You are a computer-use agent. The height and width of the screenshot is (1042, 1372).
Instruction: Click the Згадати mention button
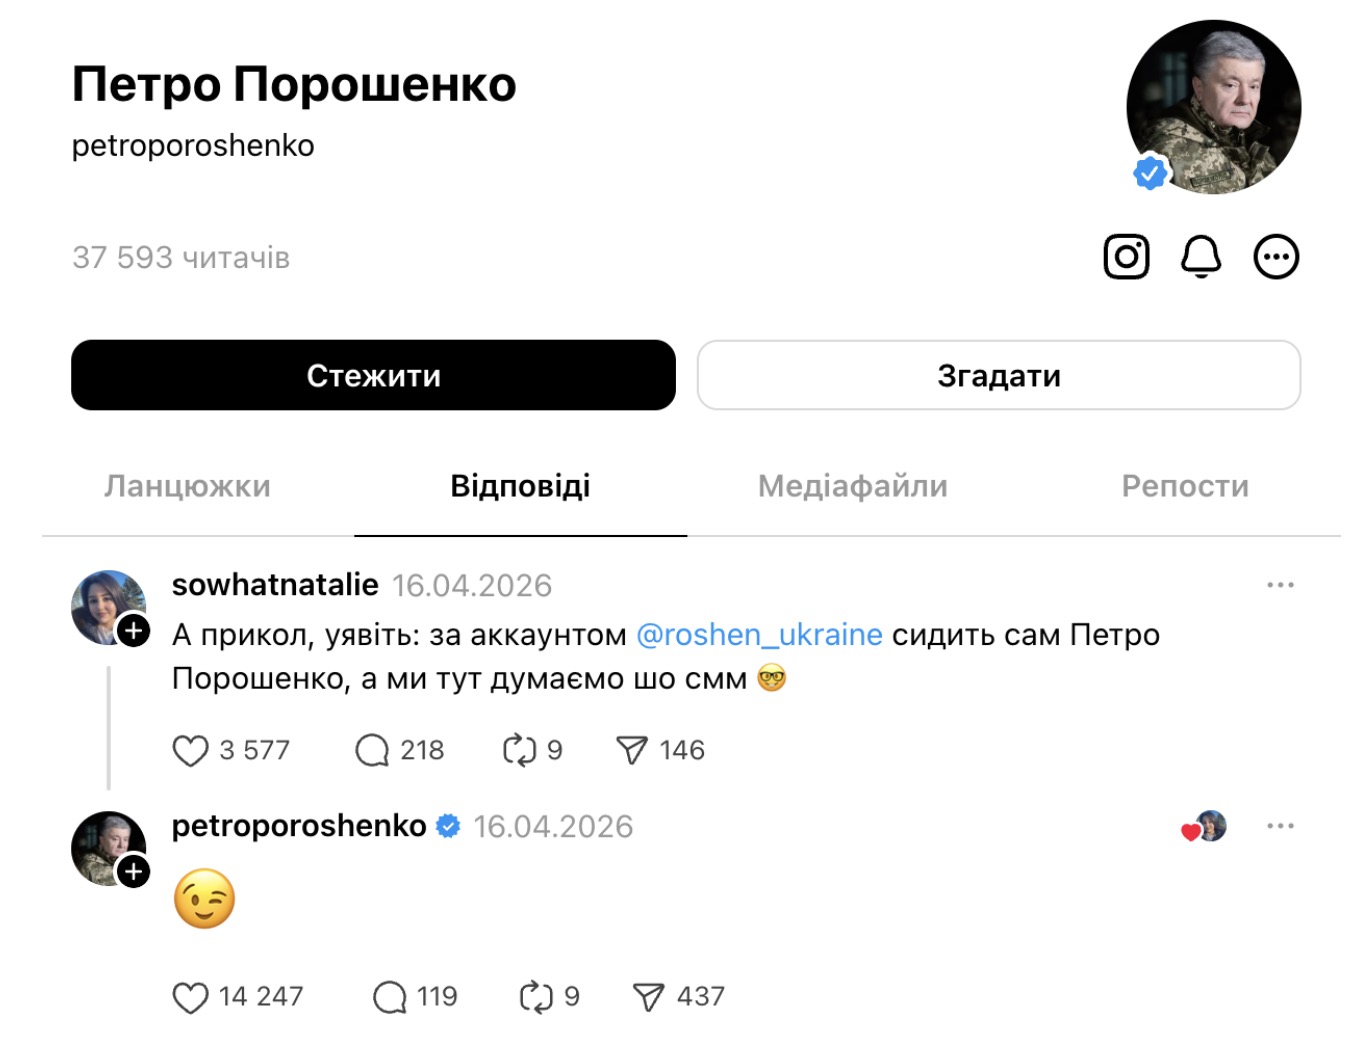(x=999, y=375)
